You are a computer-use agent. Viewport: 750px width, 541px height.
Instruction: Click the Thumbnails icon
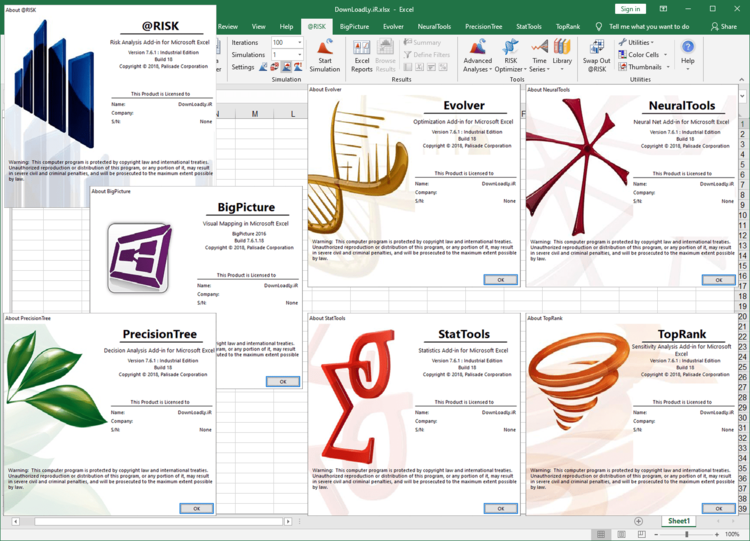[622, 67]
